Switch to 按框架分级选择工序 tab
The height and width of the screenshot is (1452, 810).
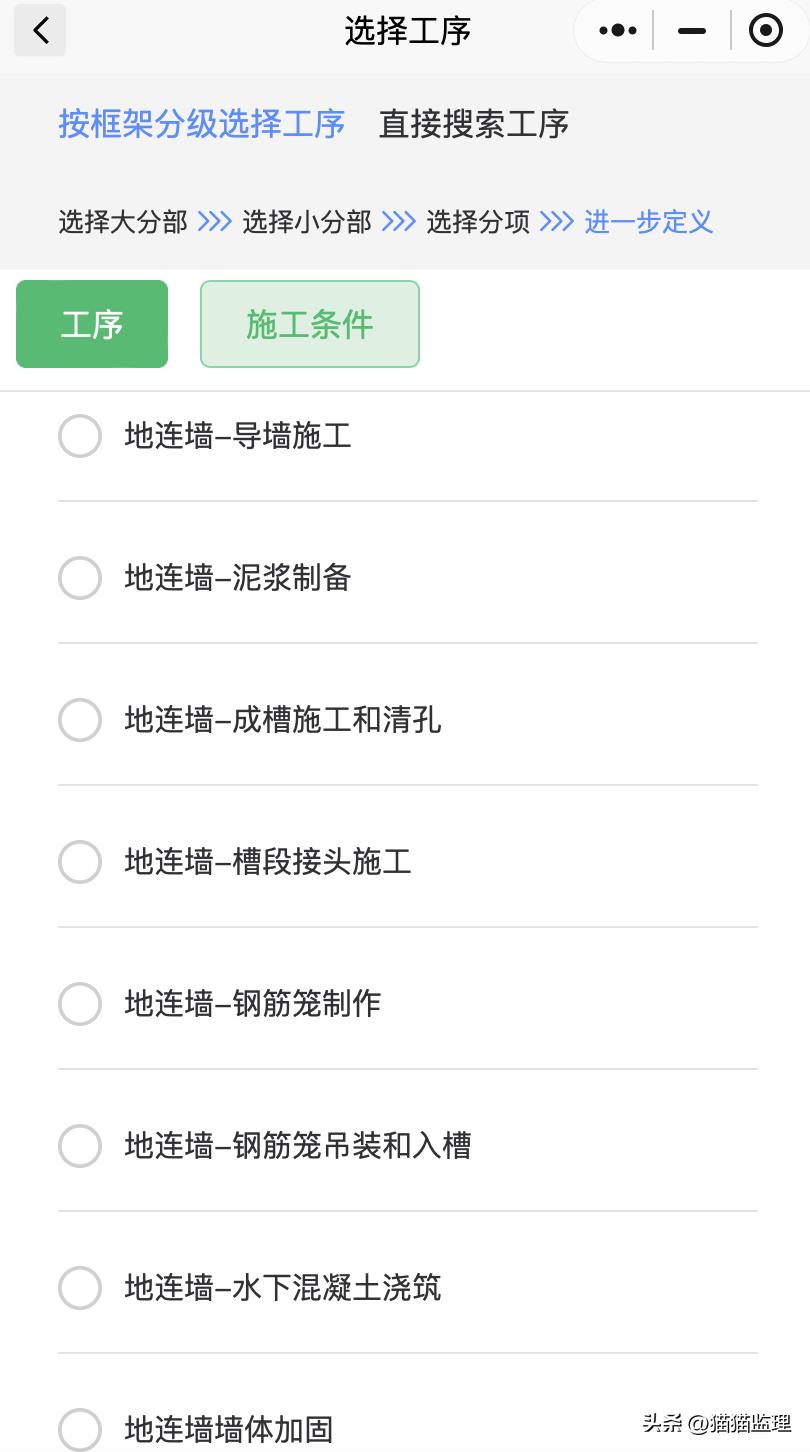(x=202, y=124)
